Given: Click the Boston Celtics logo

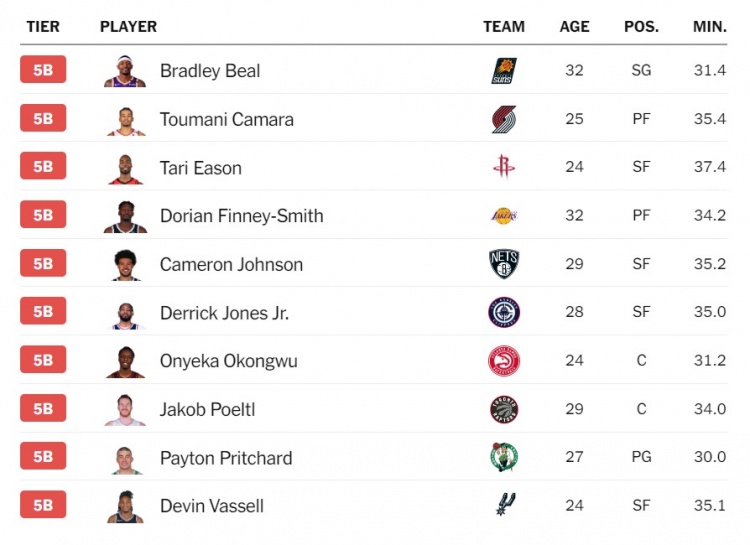Looking at the screenshot, I should (x=504, y=457).
